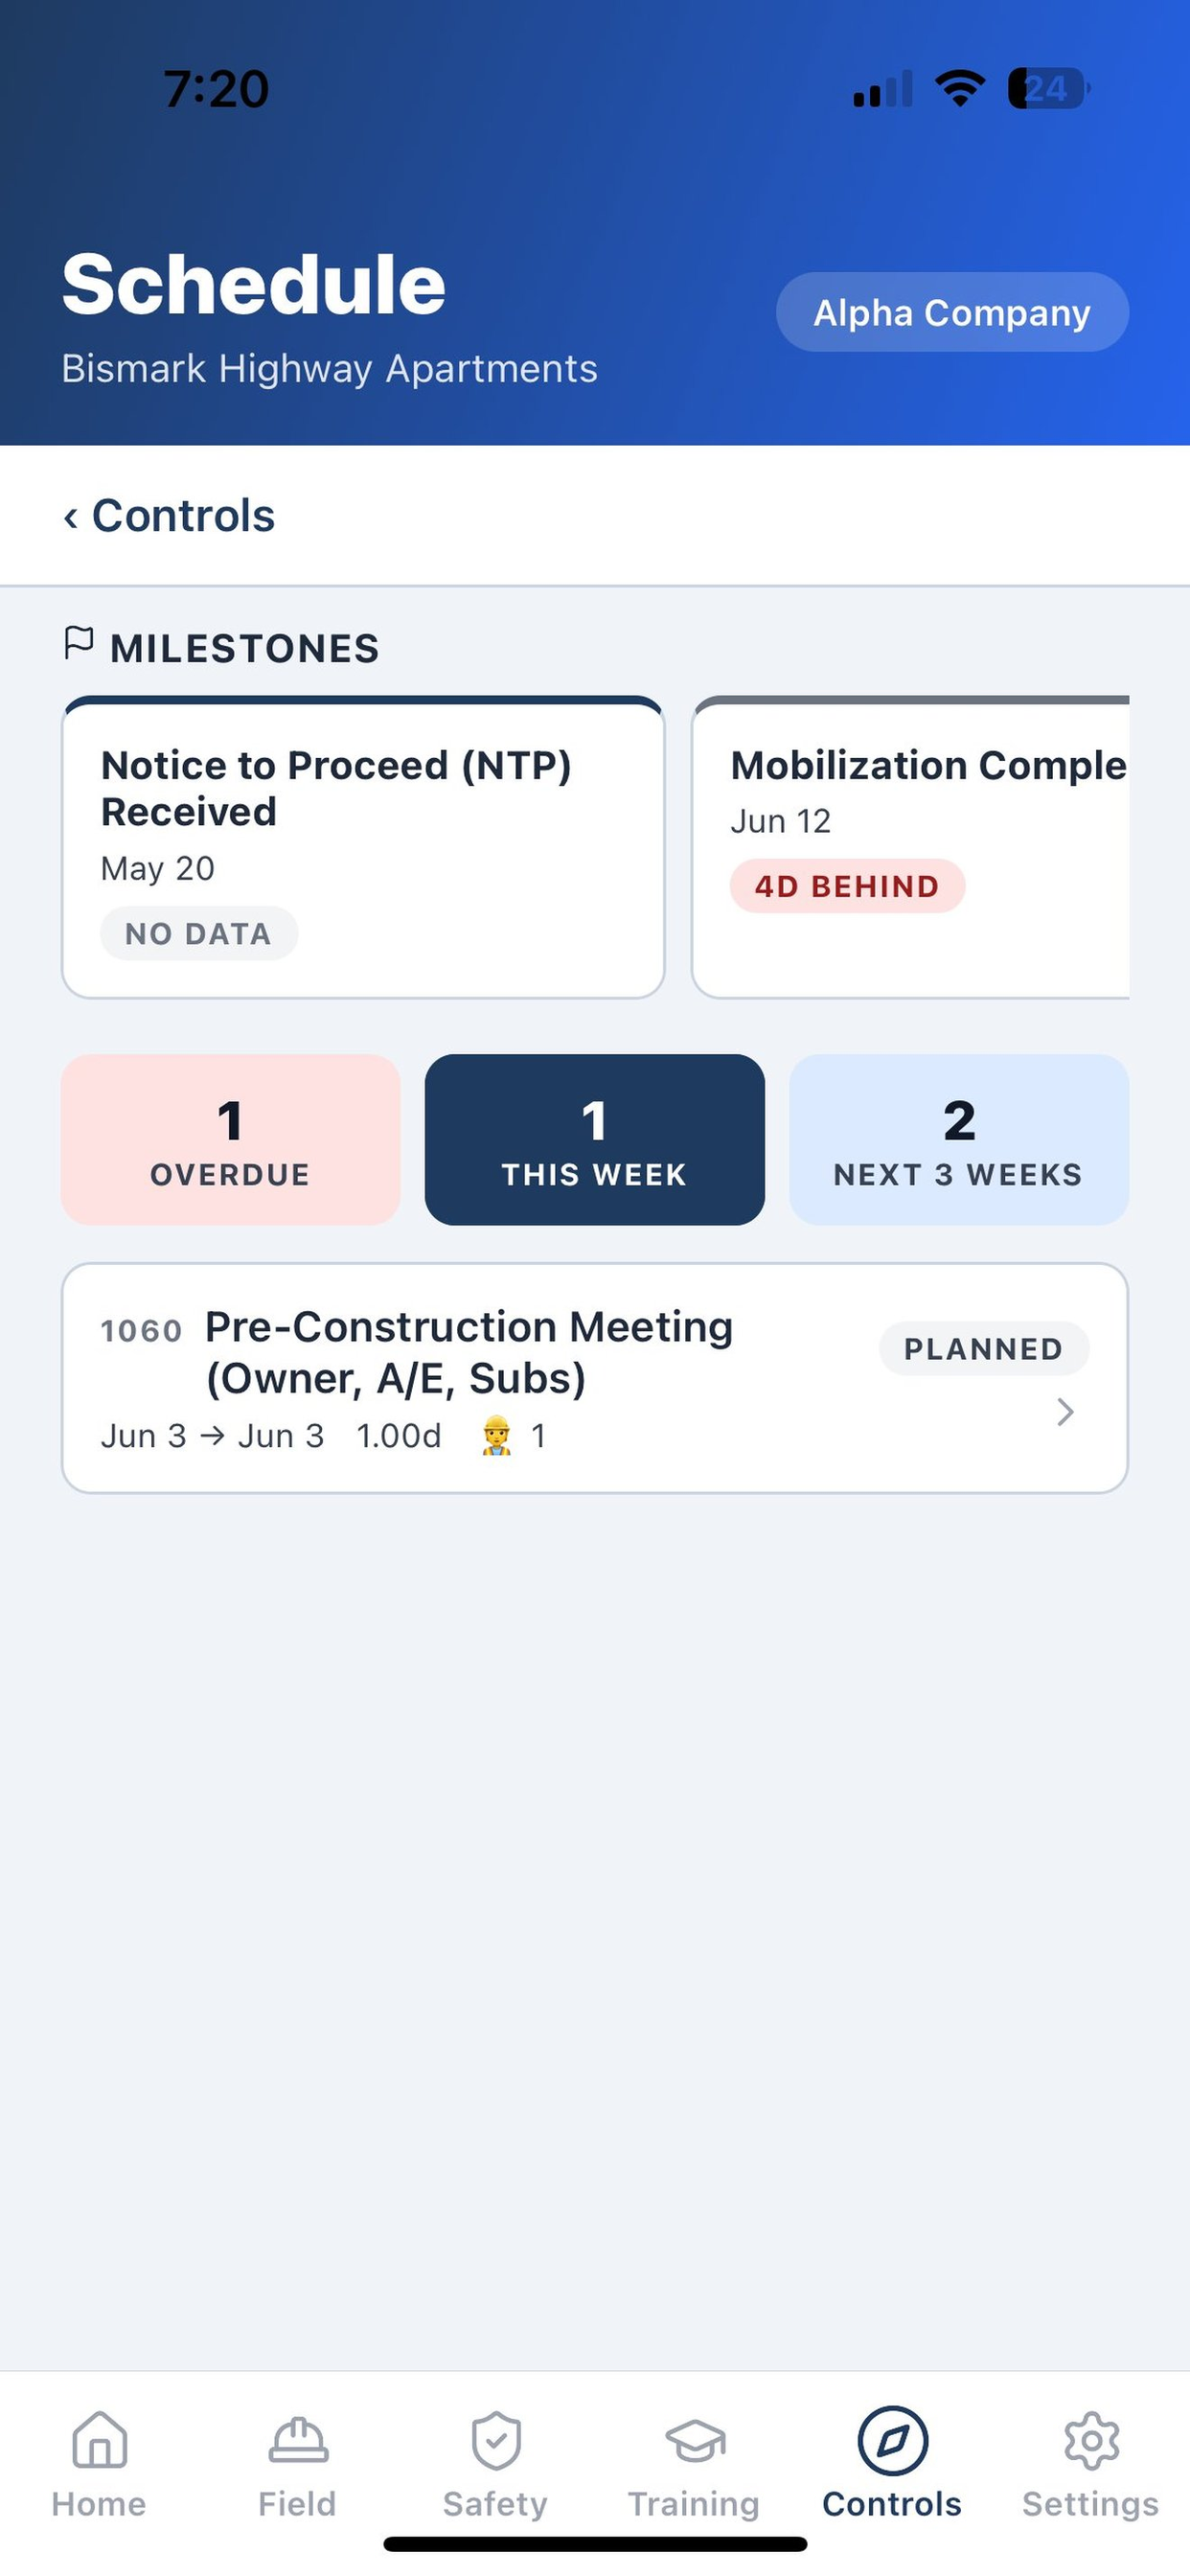The width and height of the screenshot is (1190, 2576).
Task: Open the Alpha Company selector
Action: point(952,312)
